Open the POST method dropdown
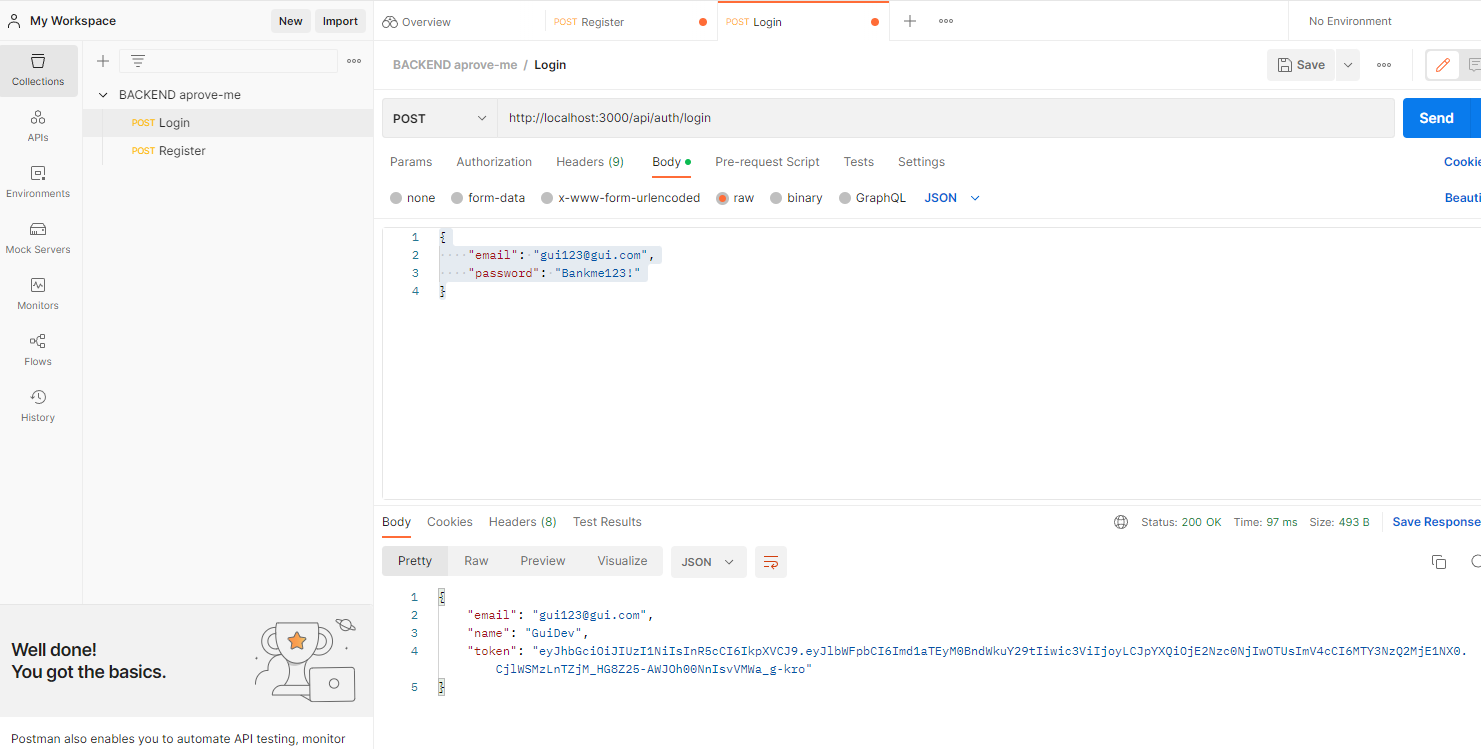 click(438, 117)
